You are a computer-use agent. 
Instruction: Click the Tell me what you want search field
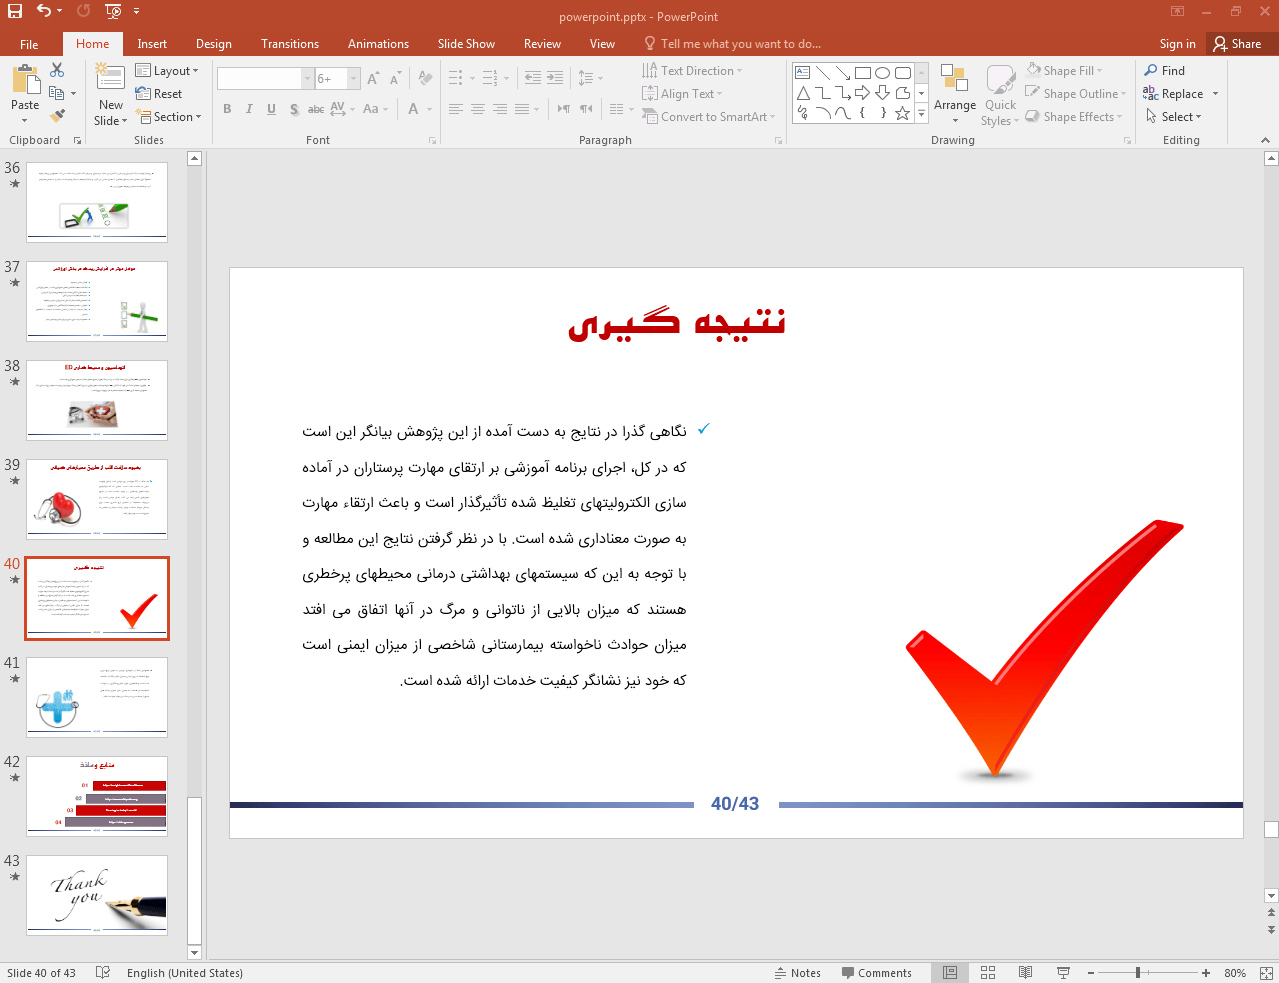coord(733,44)
